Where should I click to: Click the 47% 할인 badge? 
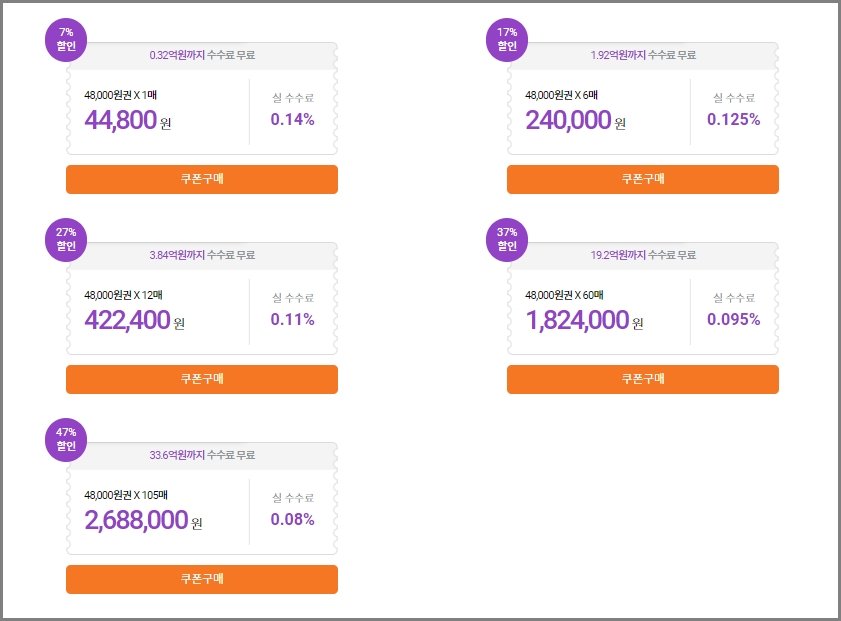pos(66,439)
